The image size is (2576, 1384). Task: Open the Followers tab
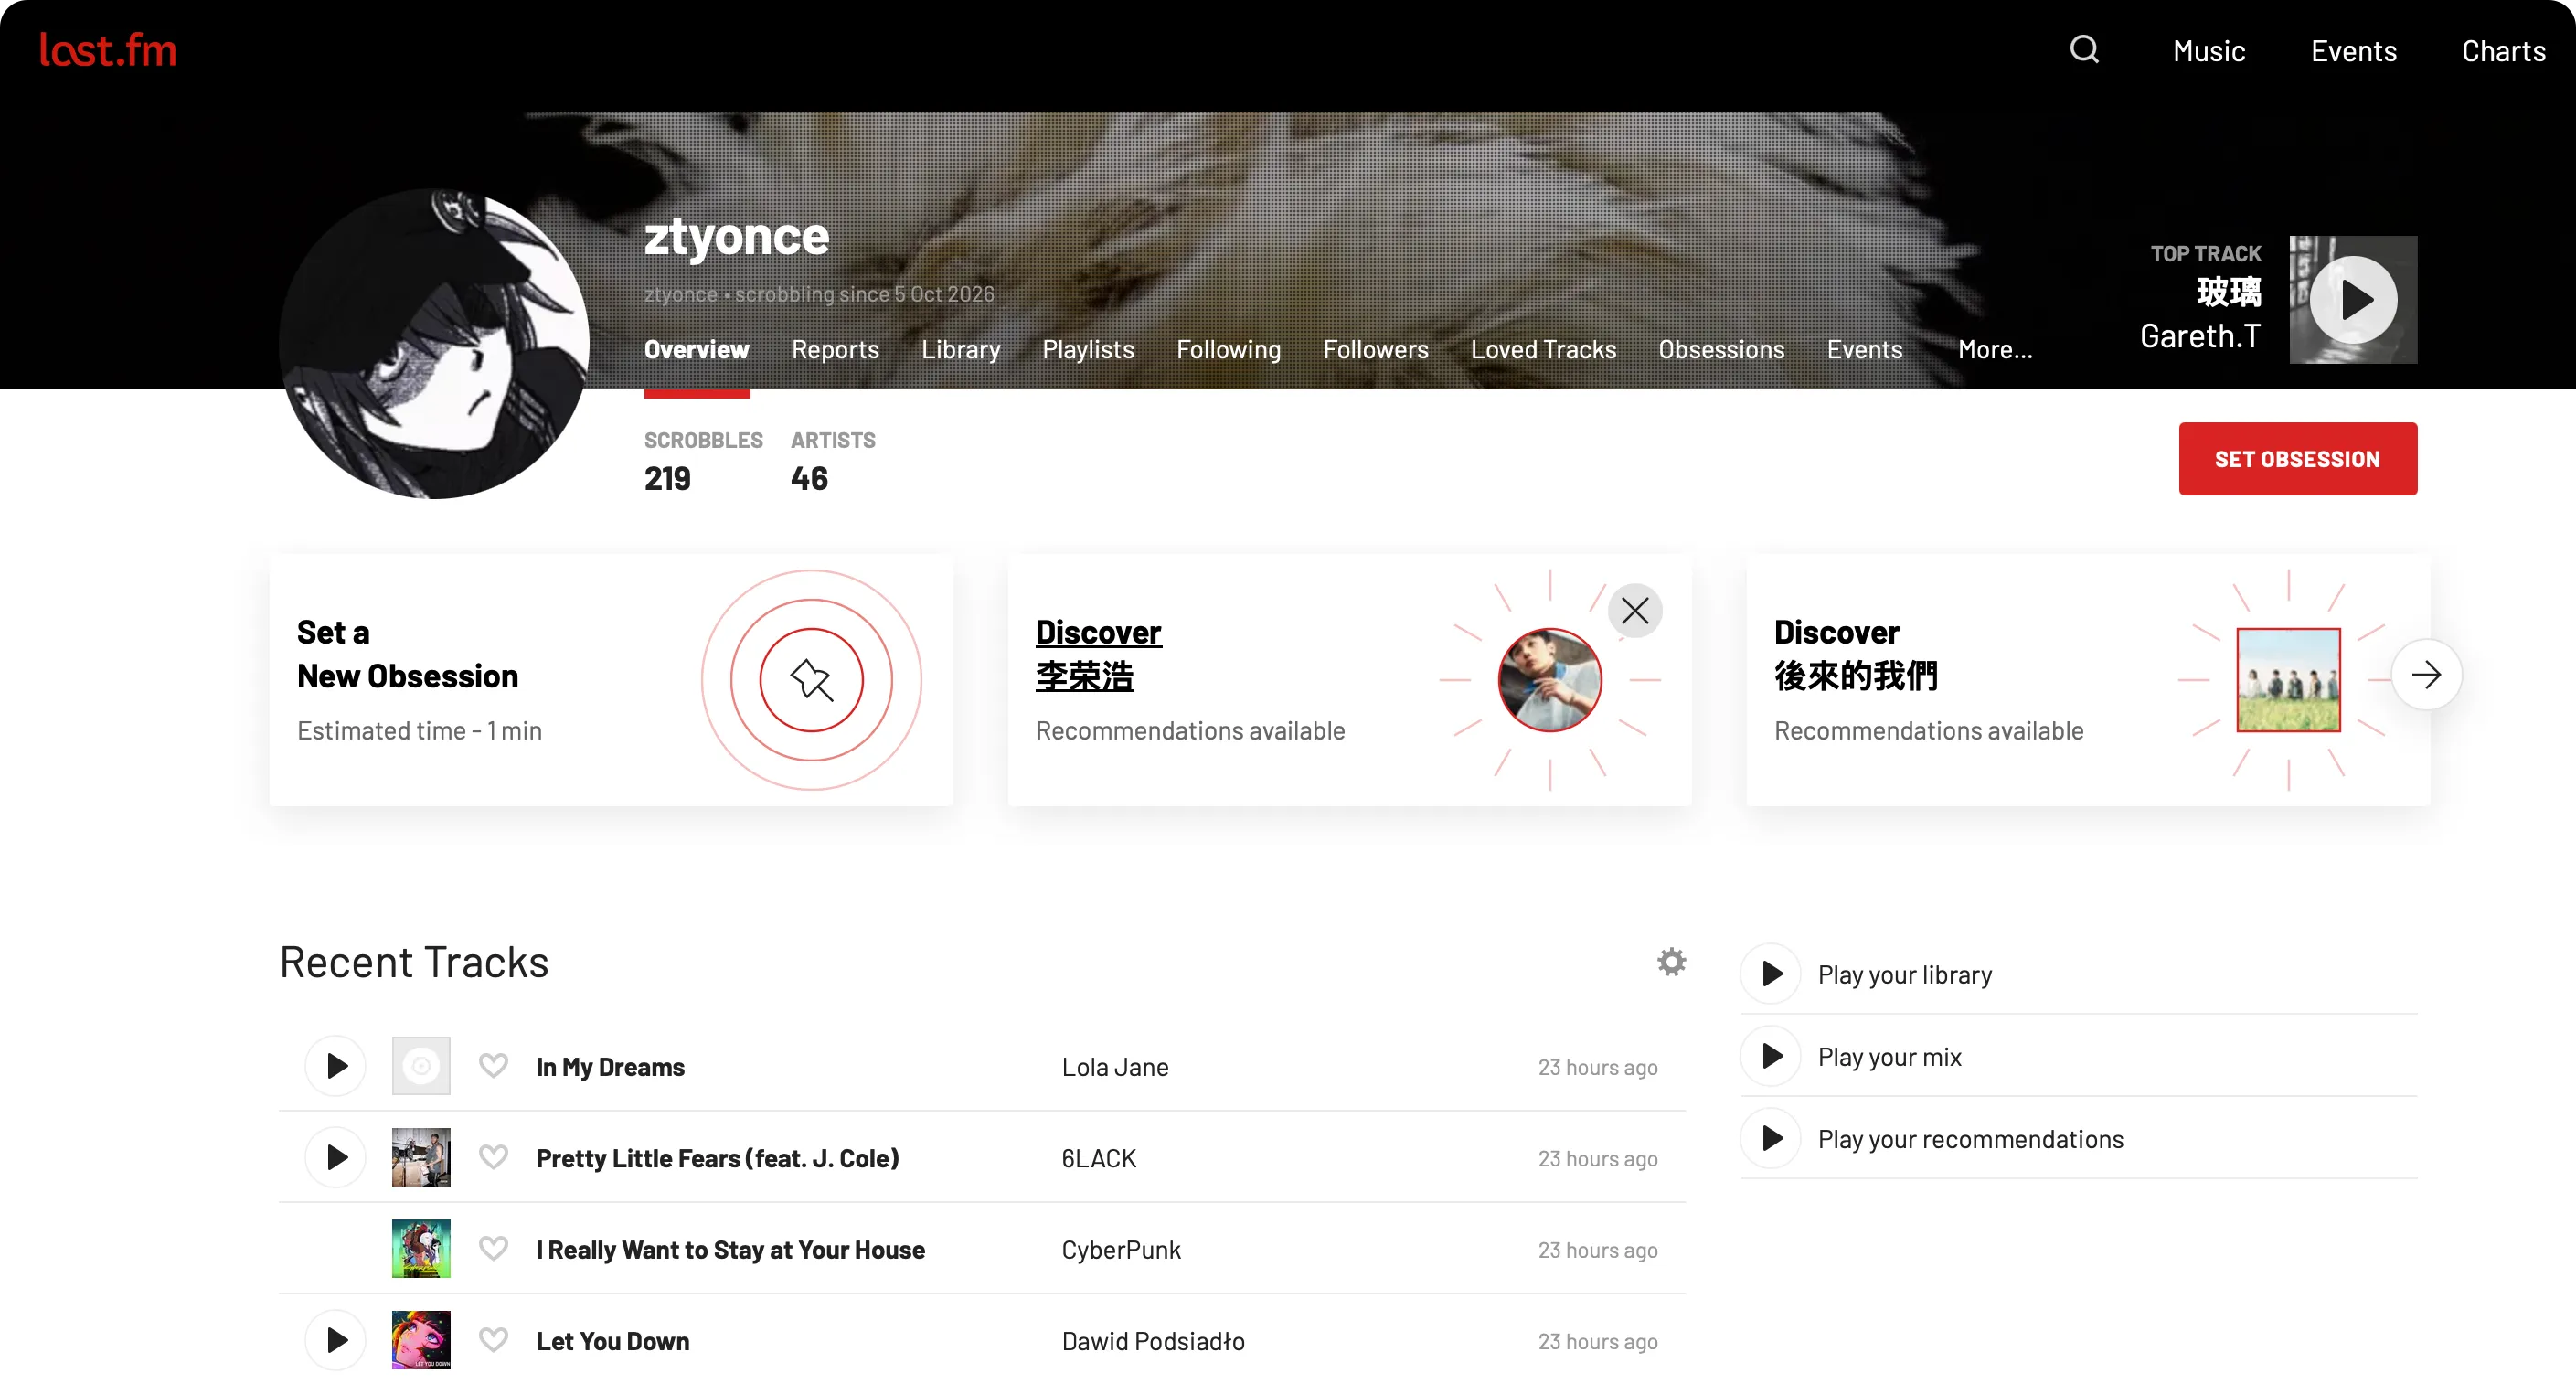(1375, 349)
